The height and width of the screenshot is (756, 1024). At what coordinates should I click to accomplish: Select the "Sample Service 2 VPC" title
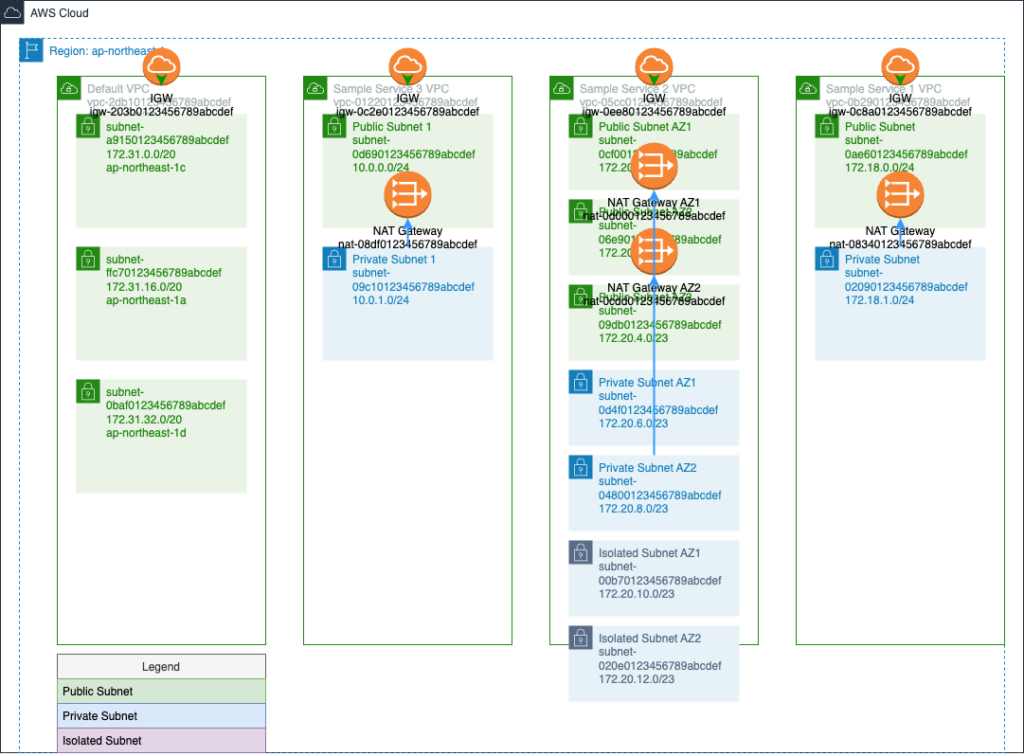[x=637, y=89]
